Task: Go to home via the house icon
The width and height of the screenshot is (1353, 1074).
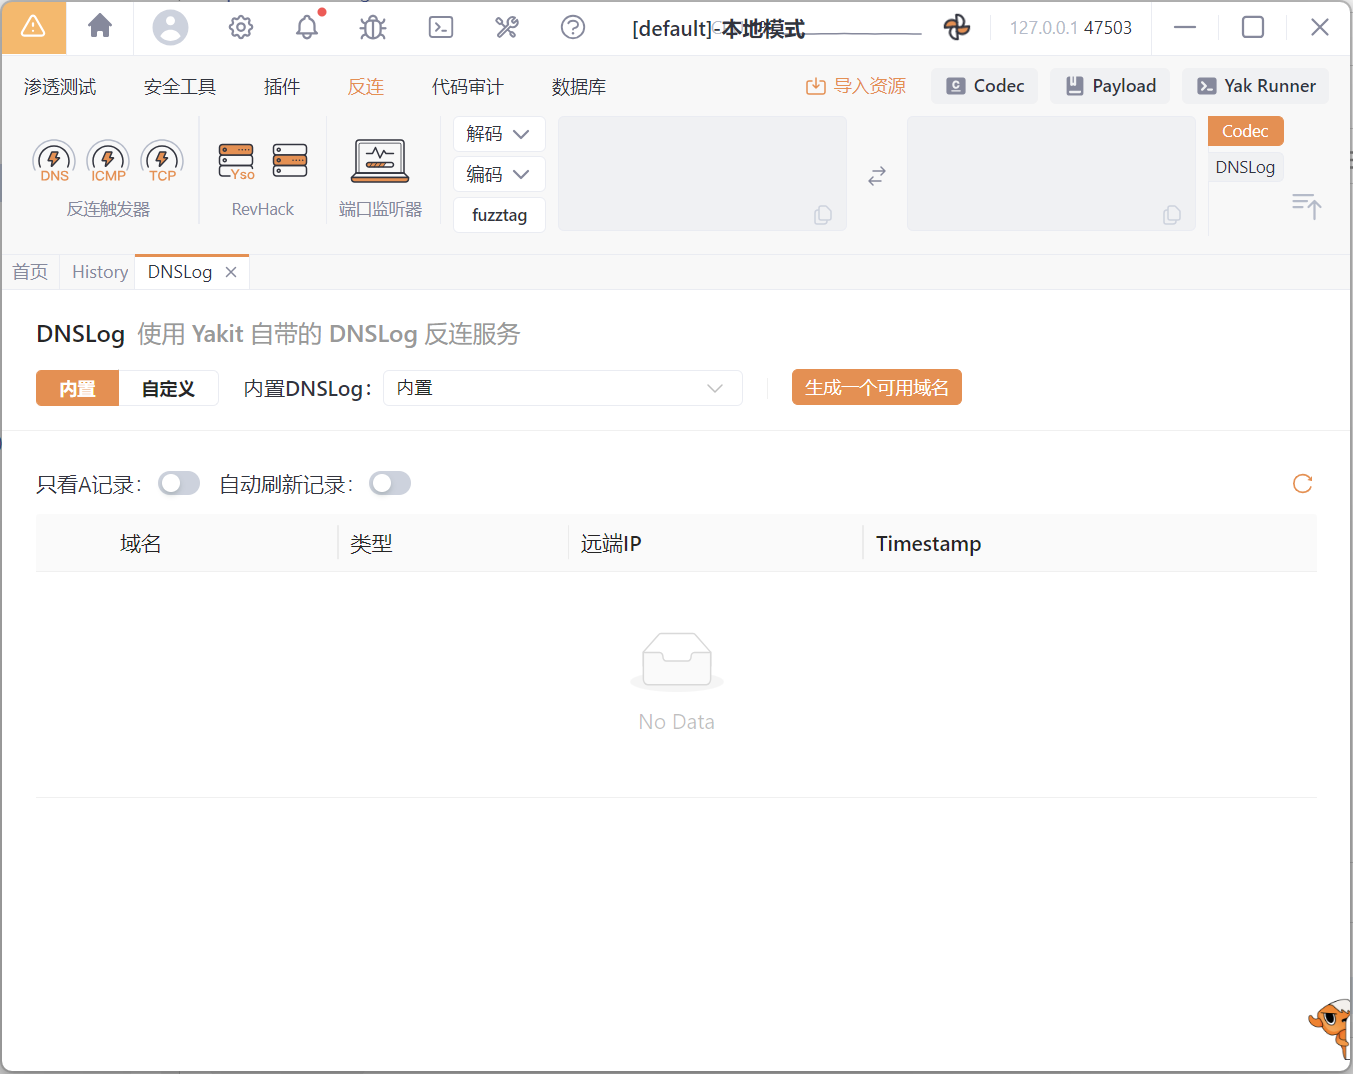Action: [x=100, y=26]
